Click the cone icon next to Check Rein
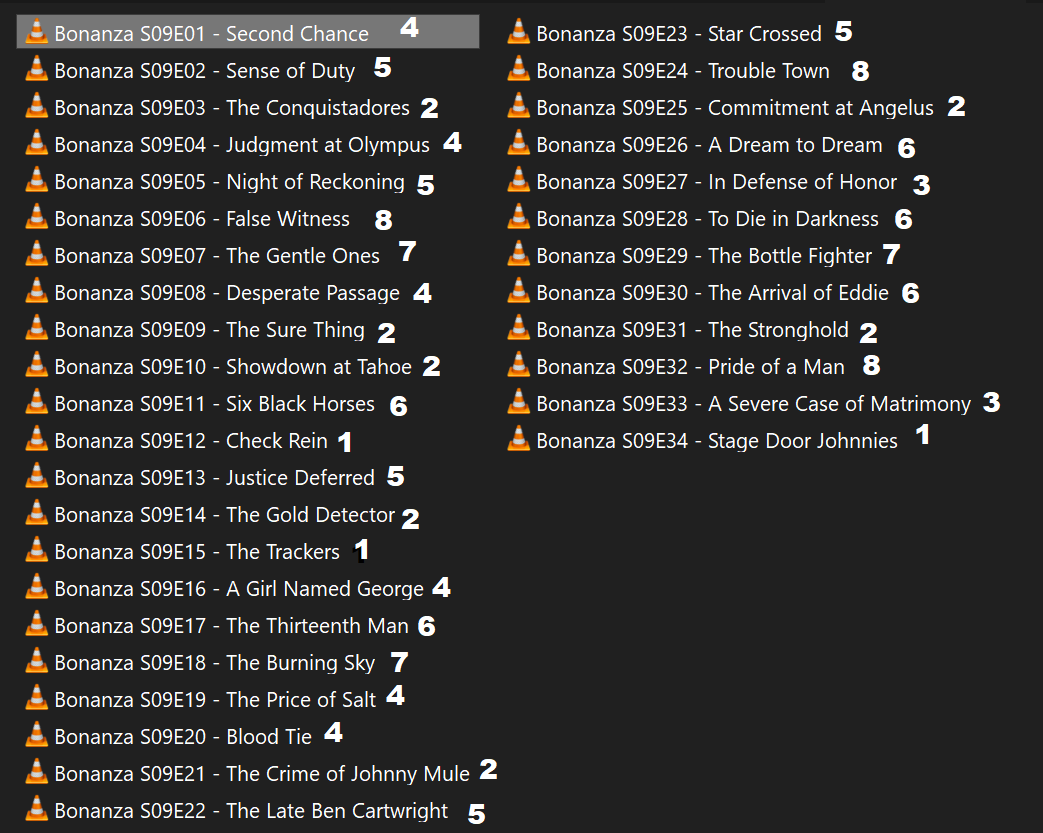Image resolution: width=1043 pixels, height=833 pixels. pyautogui.click(x=37, y=439)
